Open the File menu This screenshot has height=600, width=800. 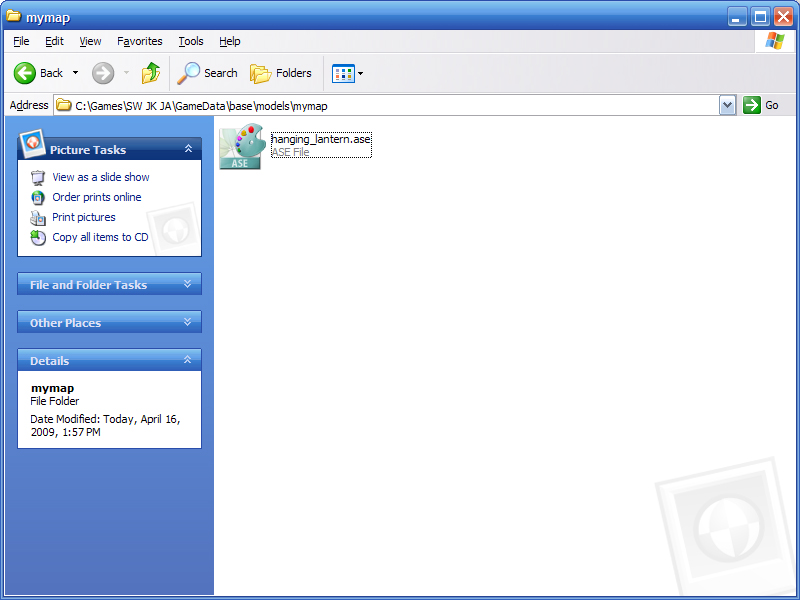(x=21, y=41)
